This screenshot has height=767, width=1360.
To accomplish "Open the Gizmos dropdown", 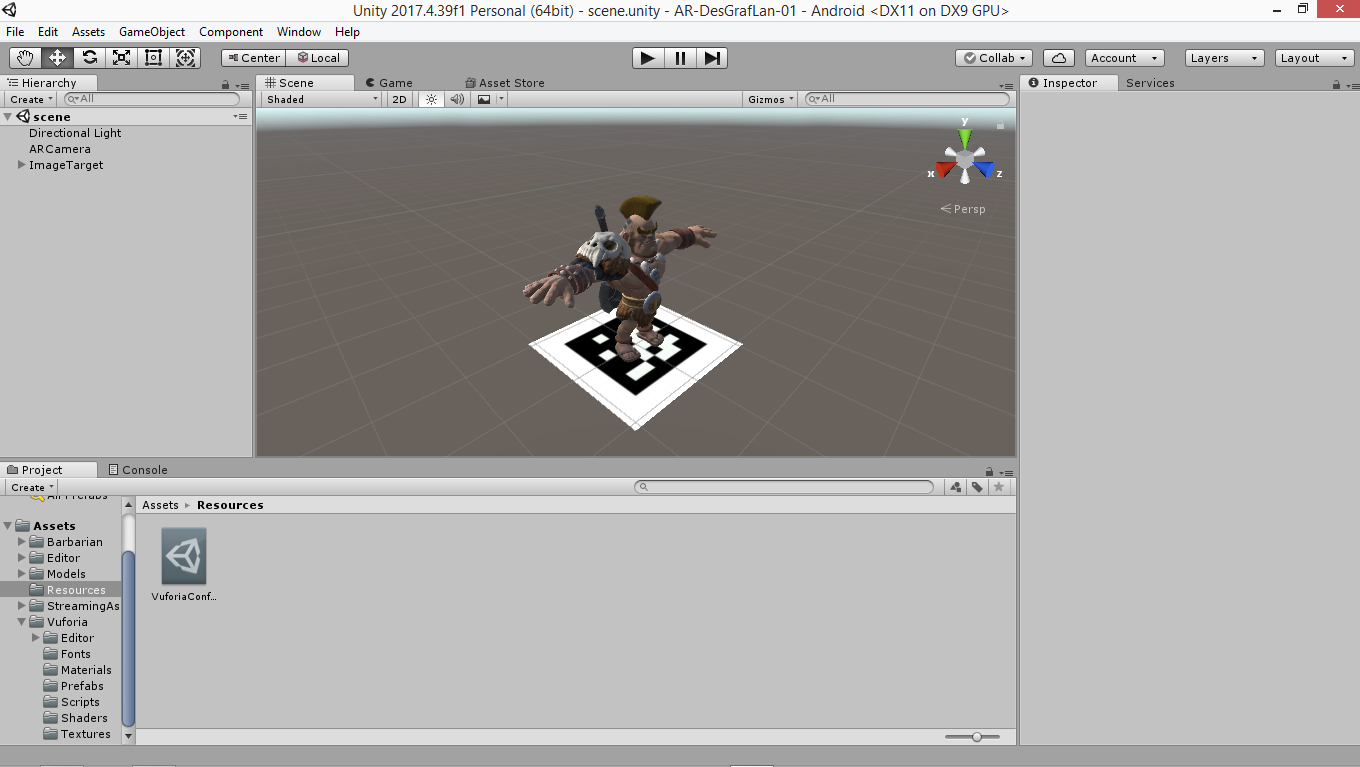I will tap(770, 99).
